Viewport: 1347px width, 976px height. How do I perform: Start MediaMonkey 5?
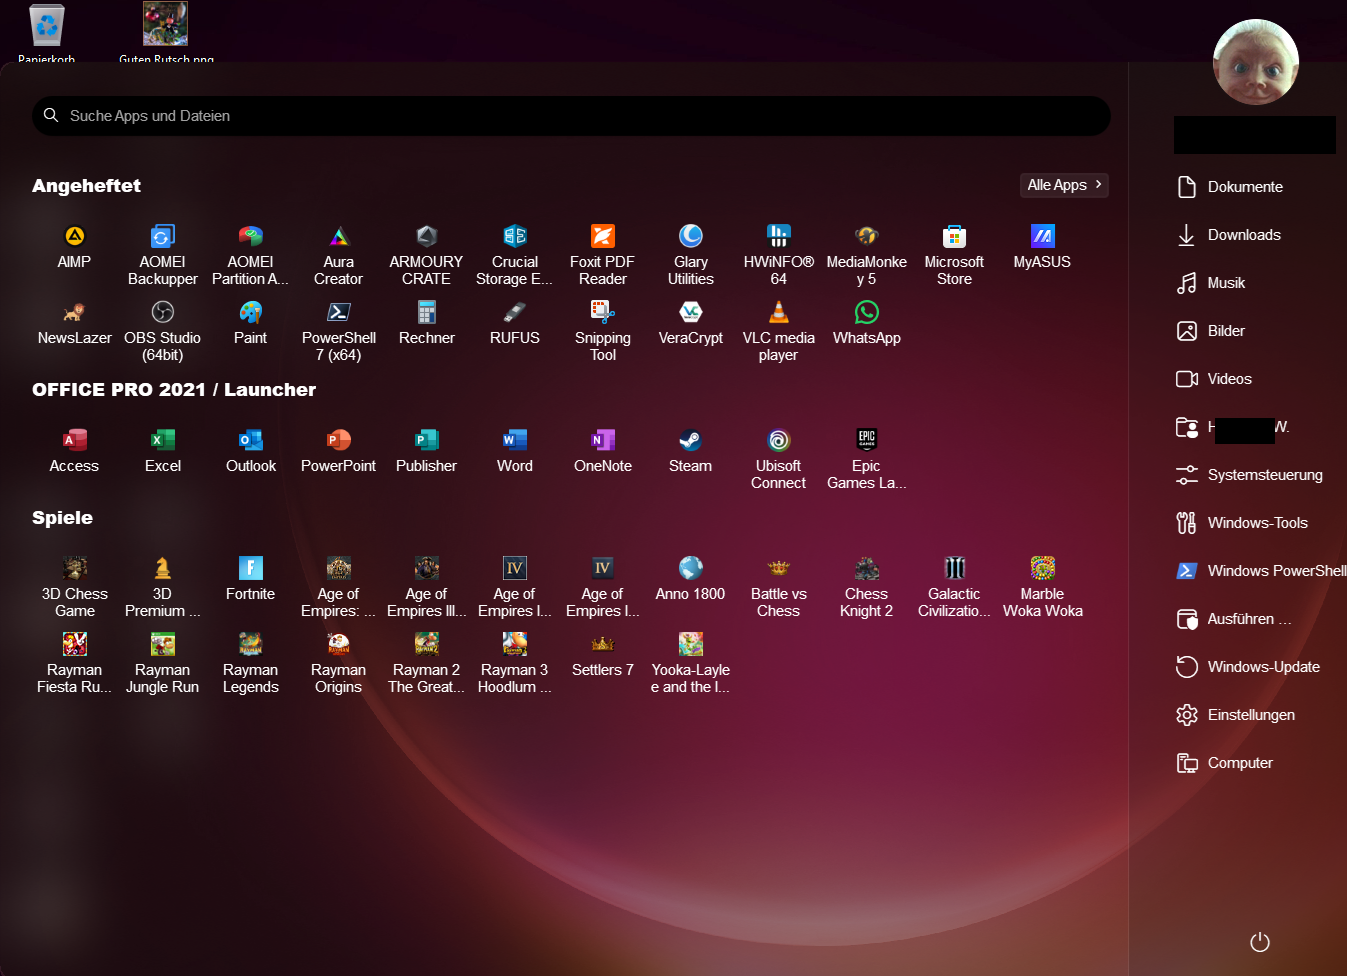[866, 255]
